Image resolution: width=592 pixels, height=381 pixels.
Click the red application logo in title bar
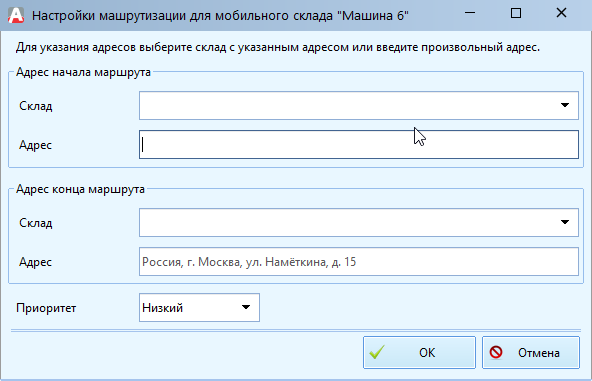[16, 15]
